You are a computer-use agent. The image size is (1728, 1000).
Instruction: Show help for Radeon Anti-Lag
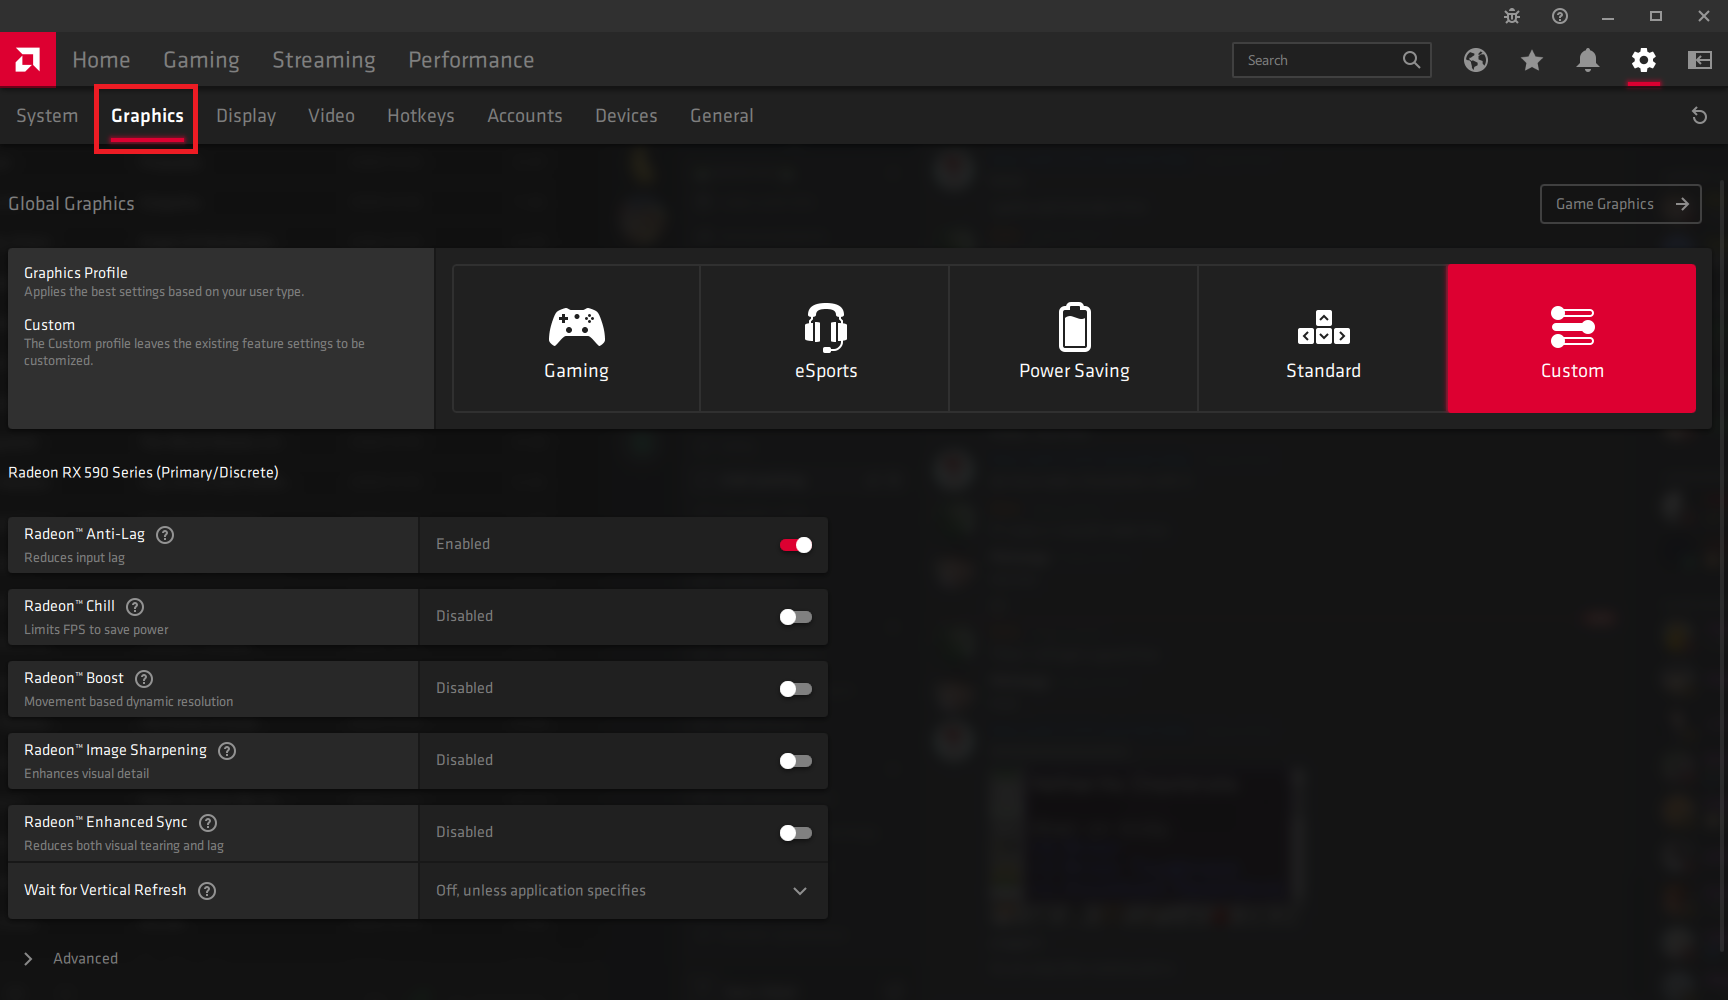[166, 535]
